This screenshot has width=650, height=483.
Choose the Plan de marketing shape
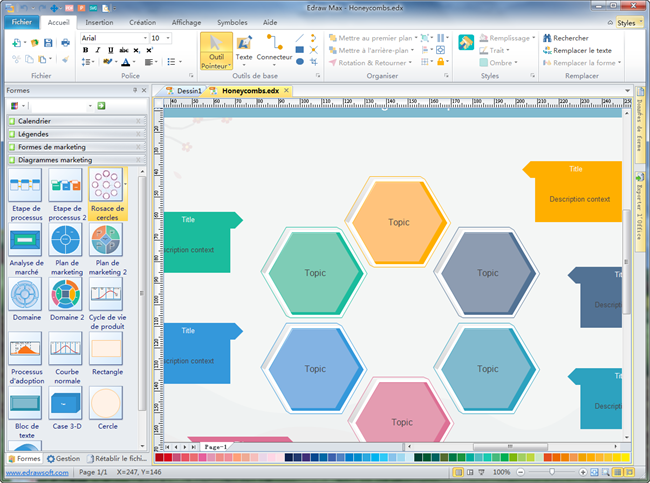pyautogui.click(x=66, y=249)
